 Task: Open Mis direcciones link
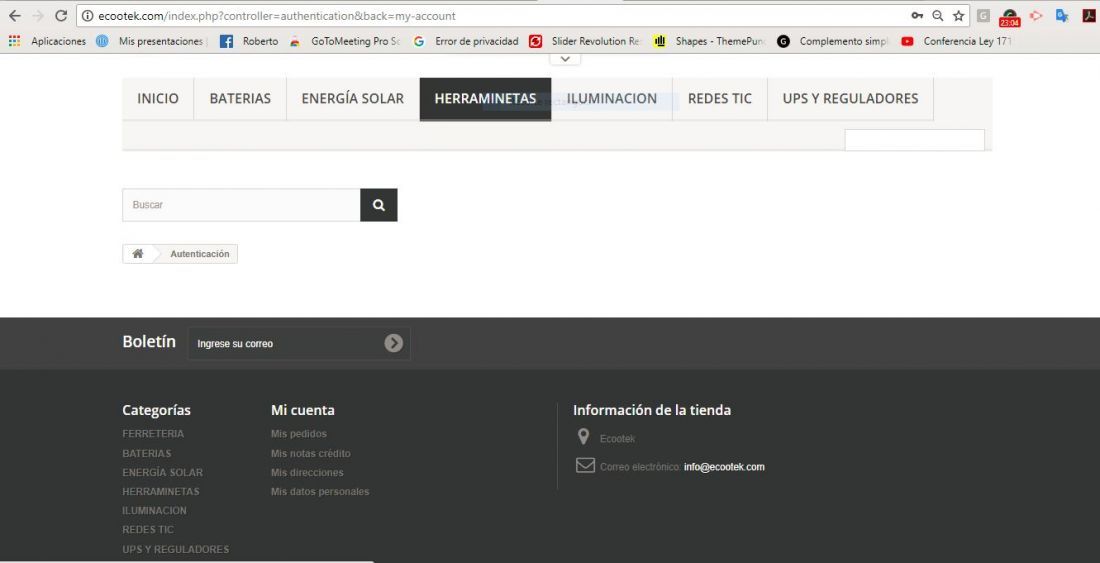[307, 473]
